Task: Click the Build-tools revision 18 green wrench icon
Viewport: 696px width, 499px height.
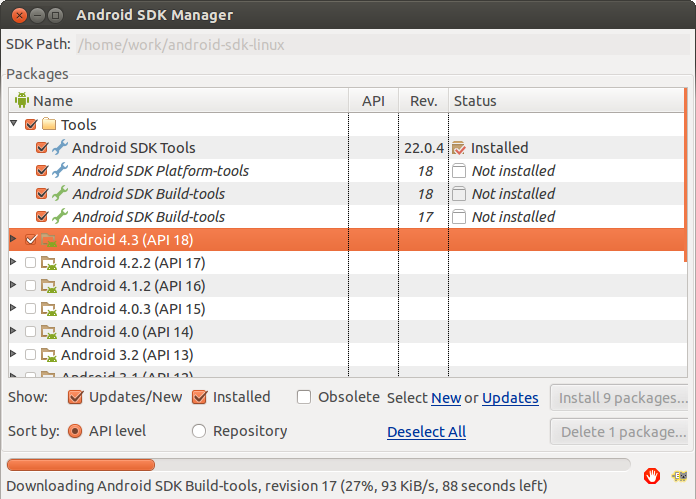Action: [60, 194]
